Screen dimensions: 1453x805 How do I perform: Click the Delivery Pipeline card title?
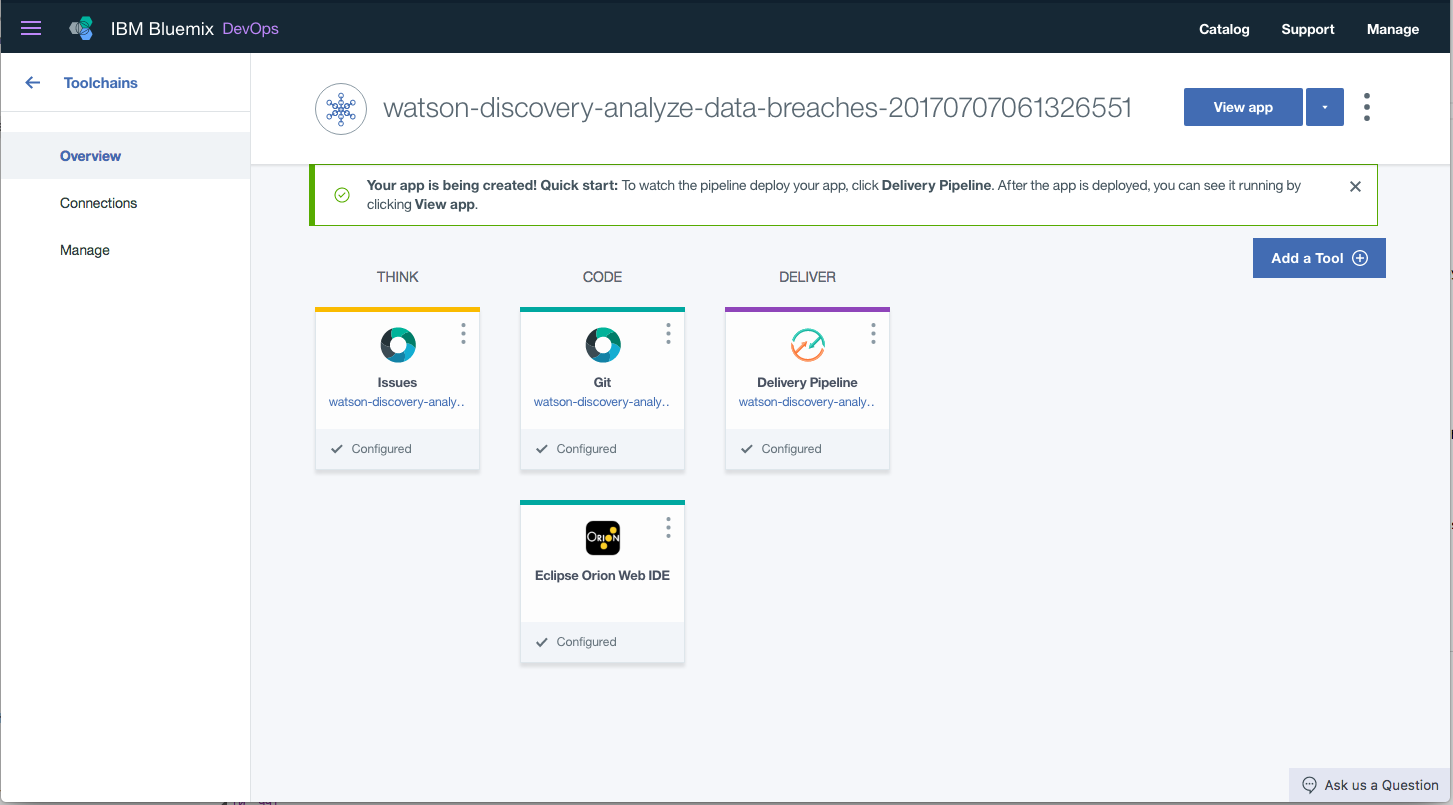(x=808, y=383)
